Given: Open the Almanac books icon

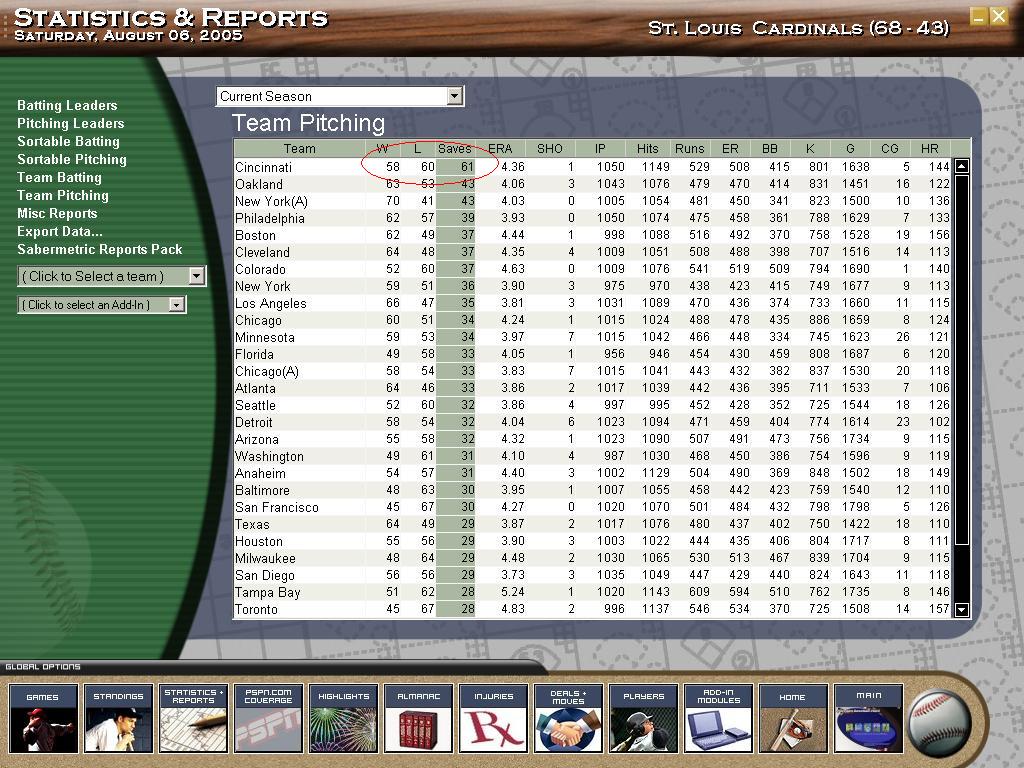Looking at the screenshot, I should [419, 718].
